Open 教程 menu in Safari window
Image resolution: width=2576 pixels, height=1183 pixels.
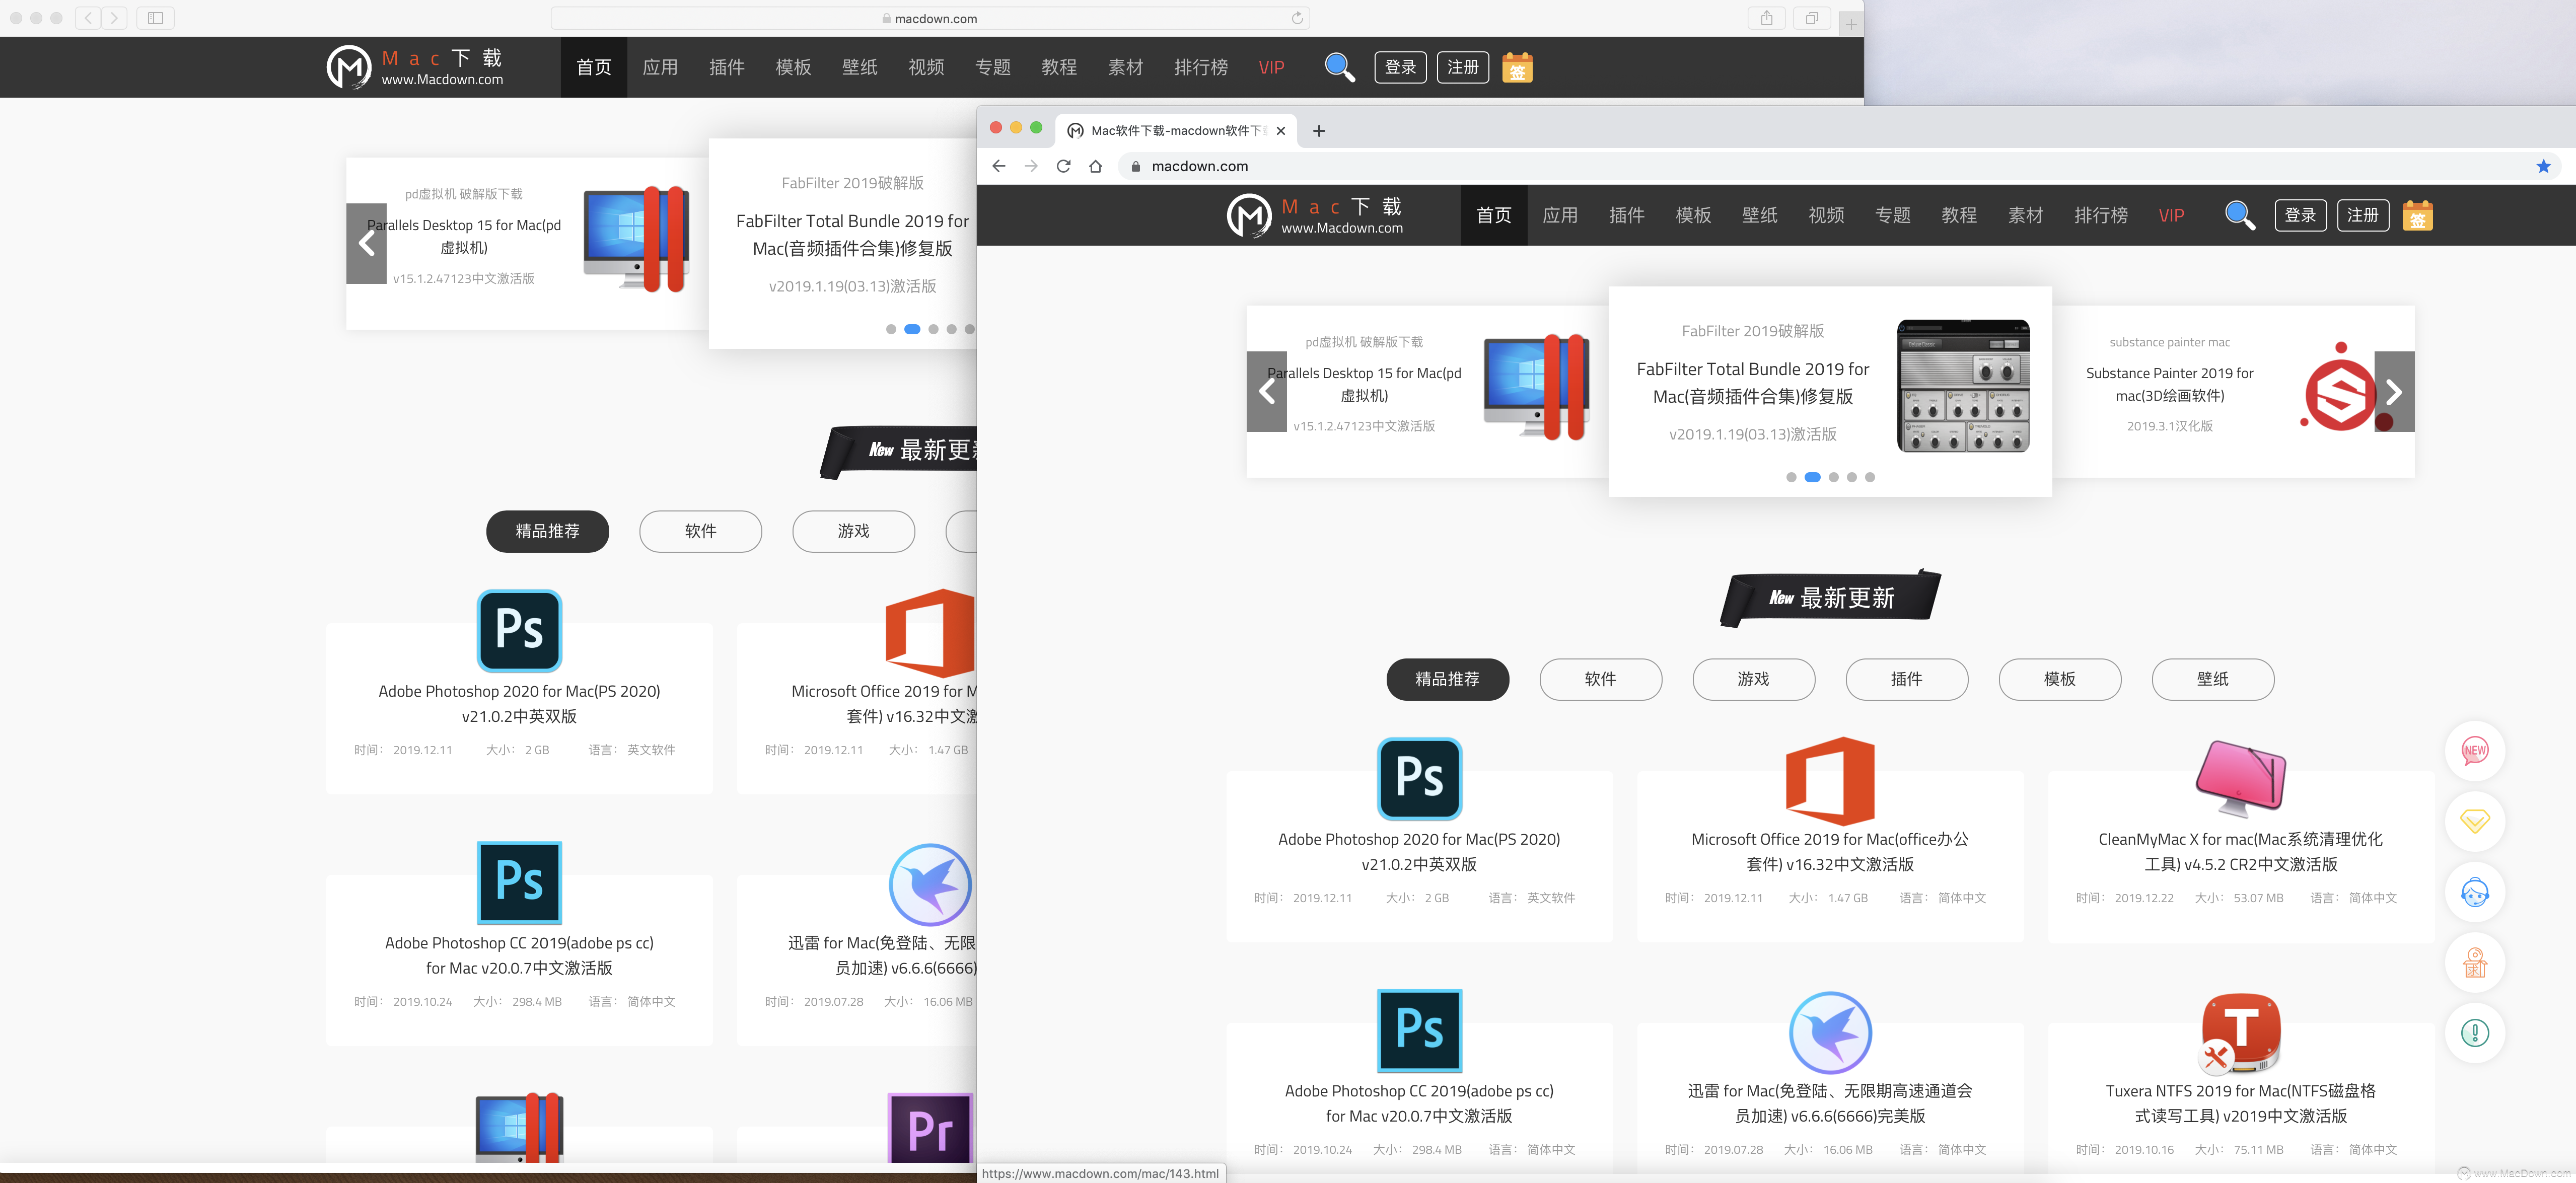pos(1059,67)
